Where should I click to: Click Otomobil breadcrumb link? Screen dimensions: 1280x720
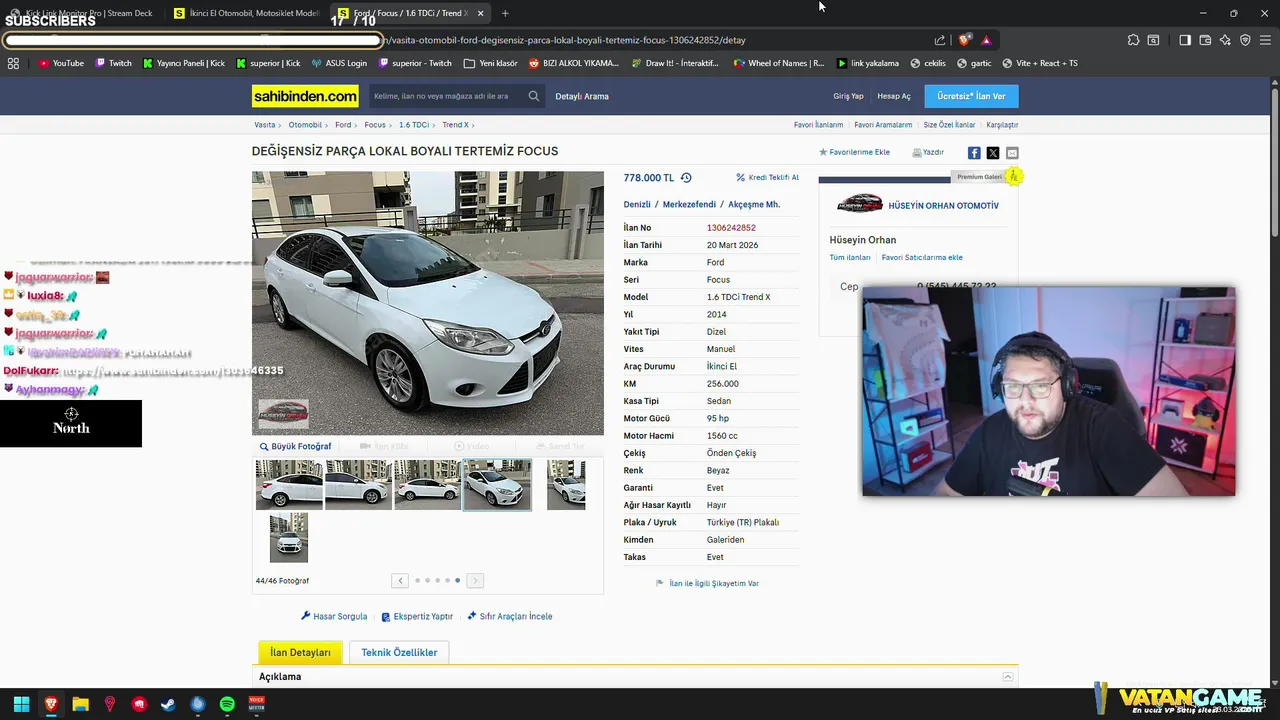point(305,125)
